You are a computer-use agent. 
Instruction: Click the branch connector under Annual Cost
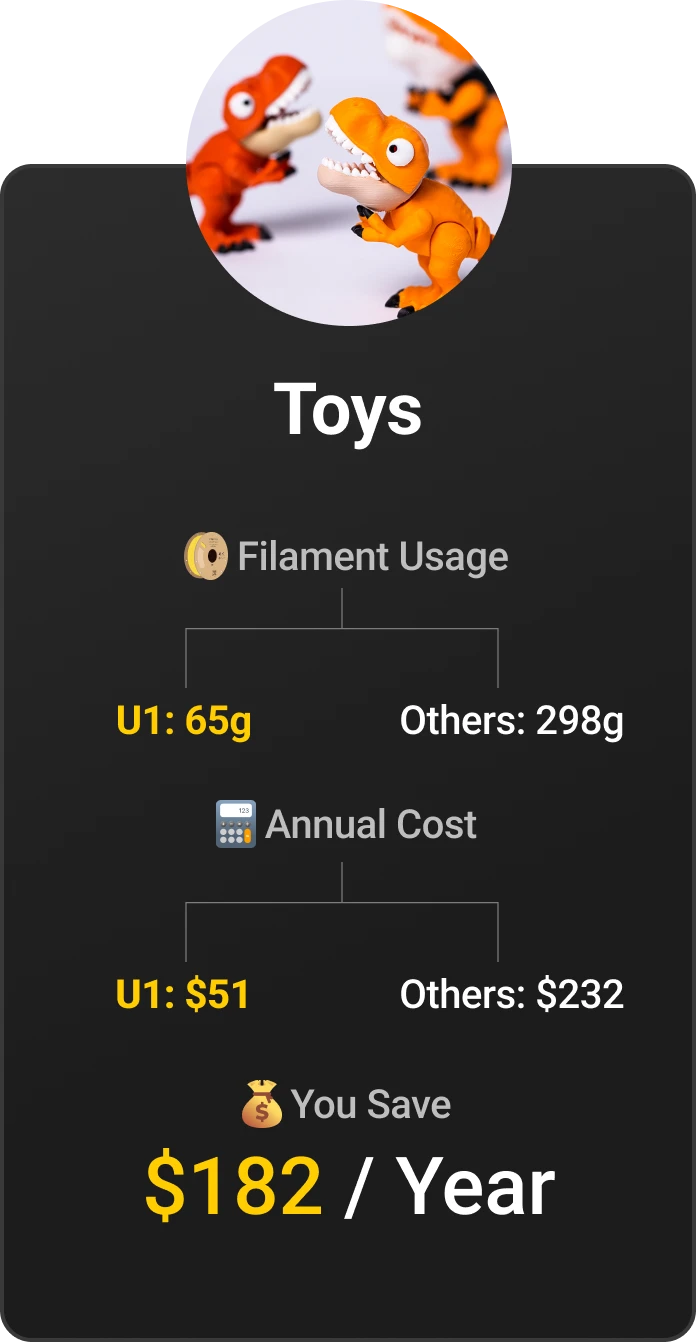342,903
